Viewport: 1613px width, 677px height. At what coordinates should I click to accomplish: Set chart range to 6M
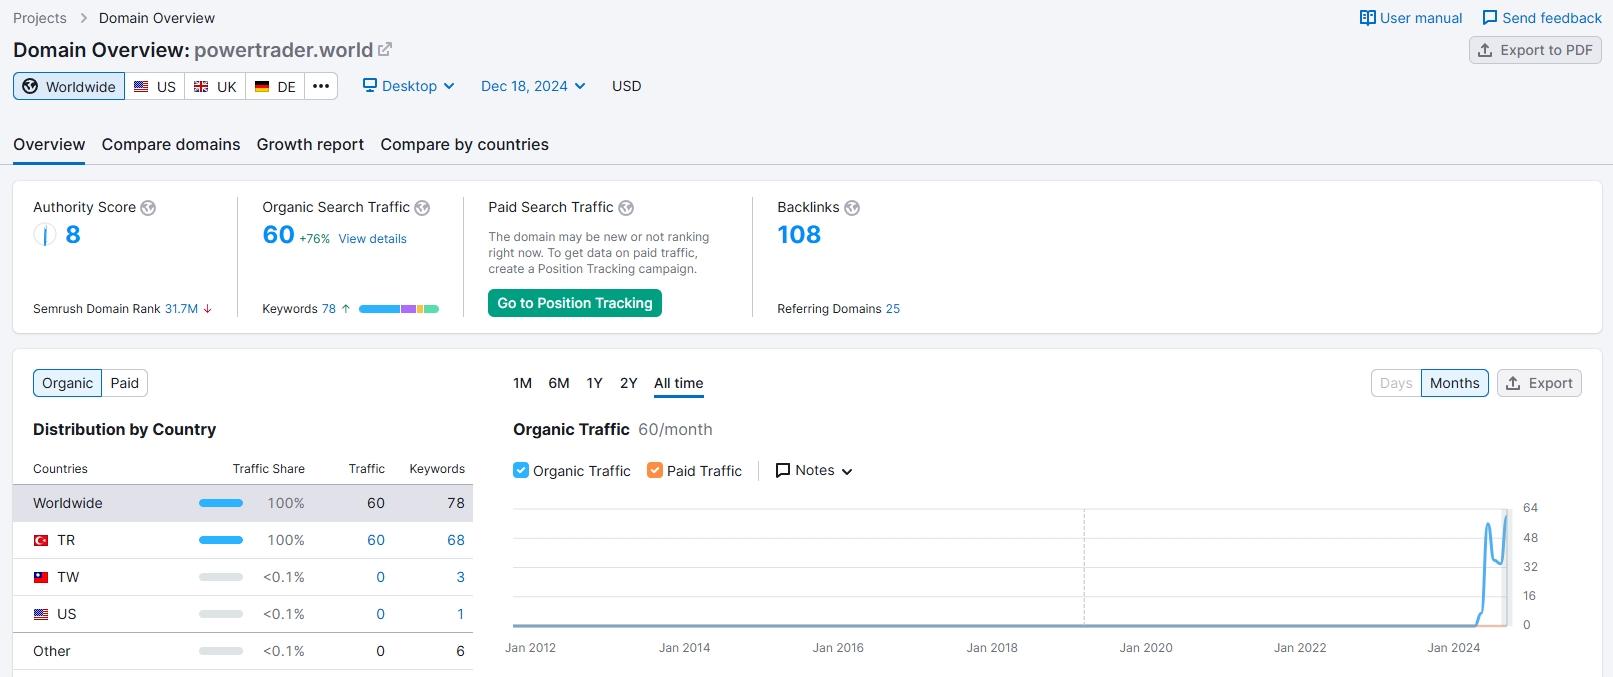pyautogui.click(x=559, y=383)
